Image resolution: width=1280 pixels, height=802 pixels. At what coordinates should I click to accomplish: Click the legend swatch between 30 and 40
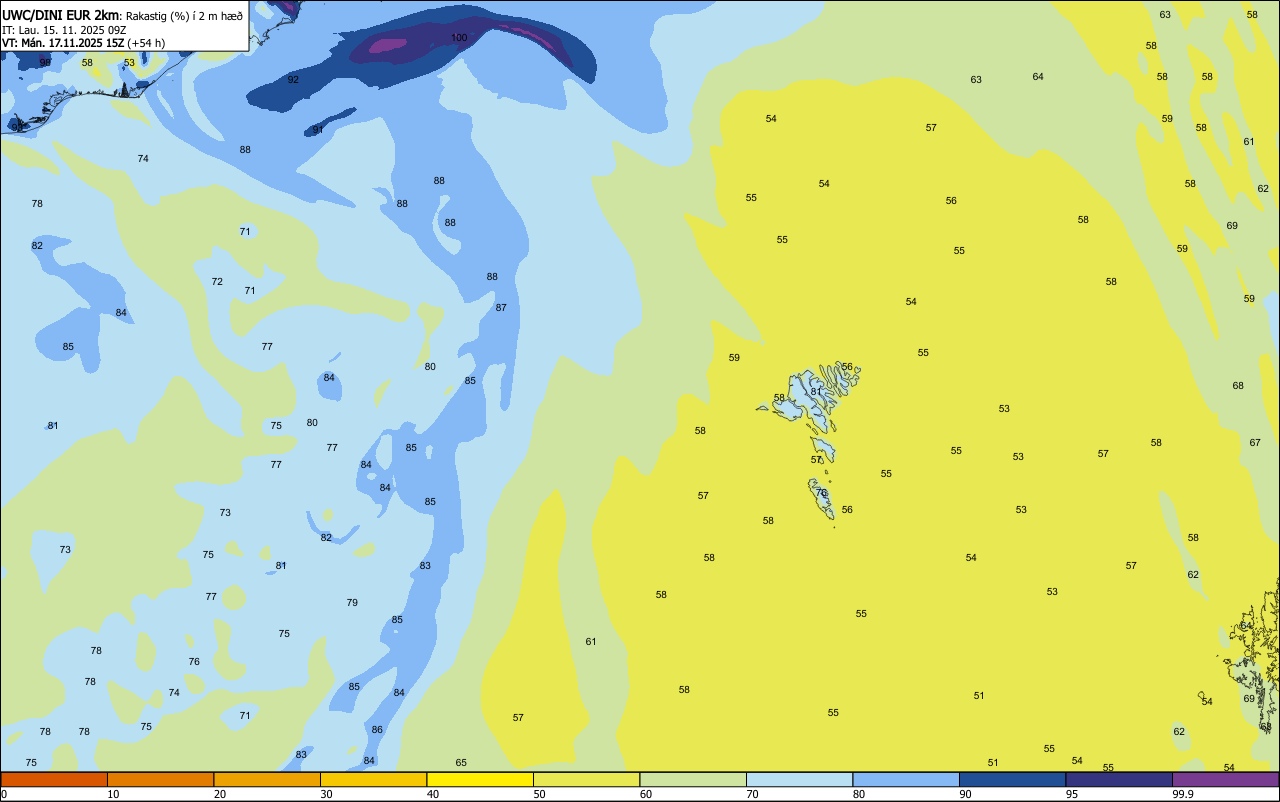pos(373,779)
